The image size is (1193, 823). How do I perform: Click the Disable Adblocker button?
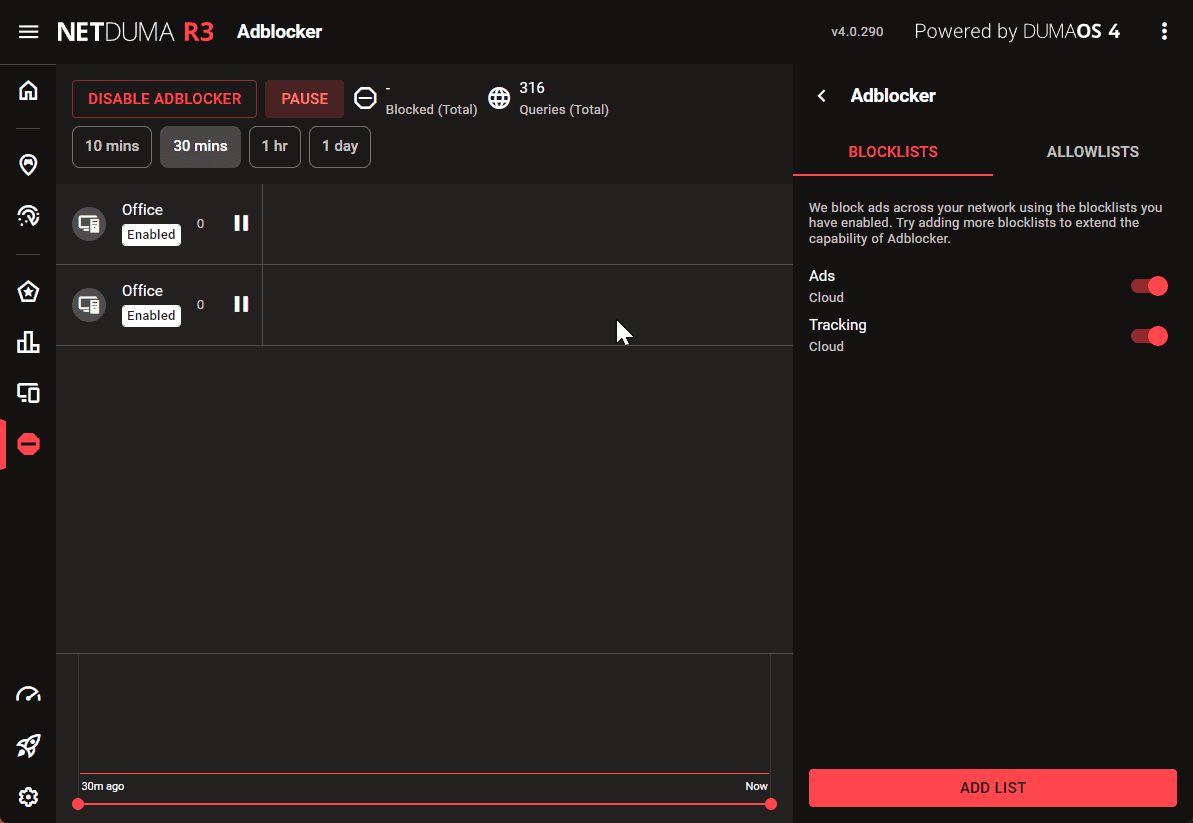click(x=164, y=99)
